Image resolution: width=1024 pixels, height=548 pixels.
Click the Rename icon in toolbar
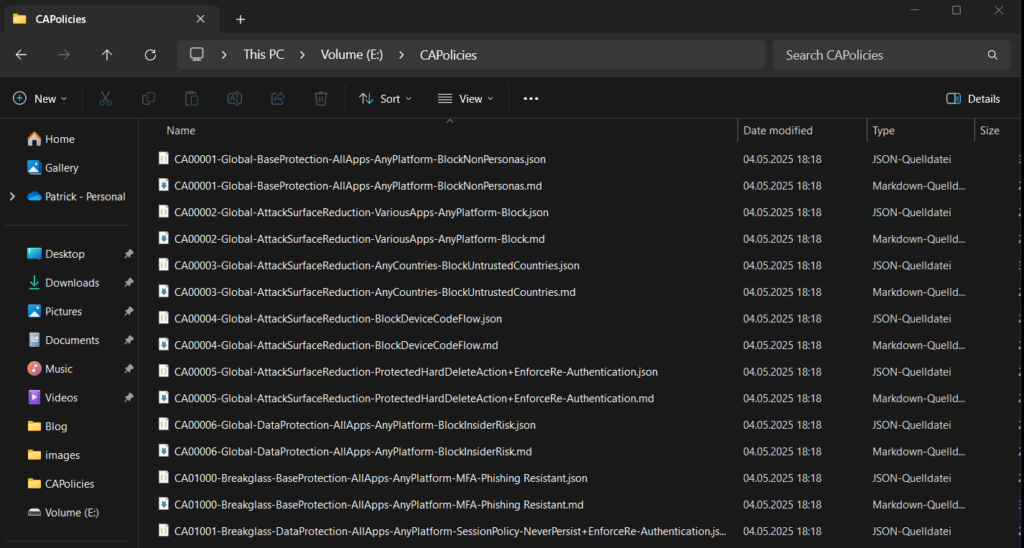pyautogui.click(x=234, y=99)
